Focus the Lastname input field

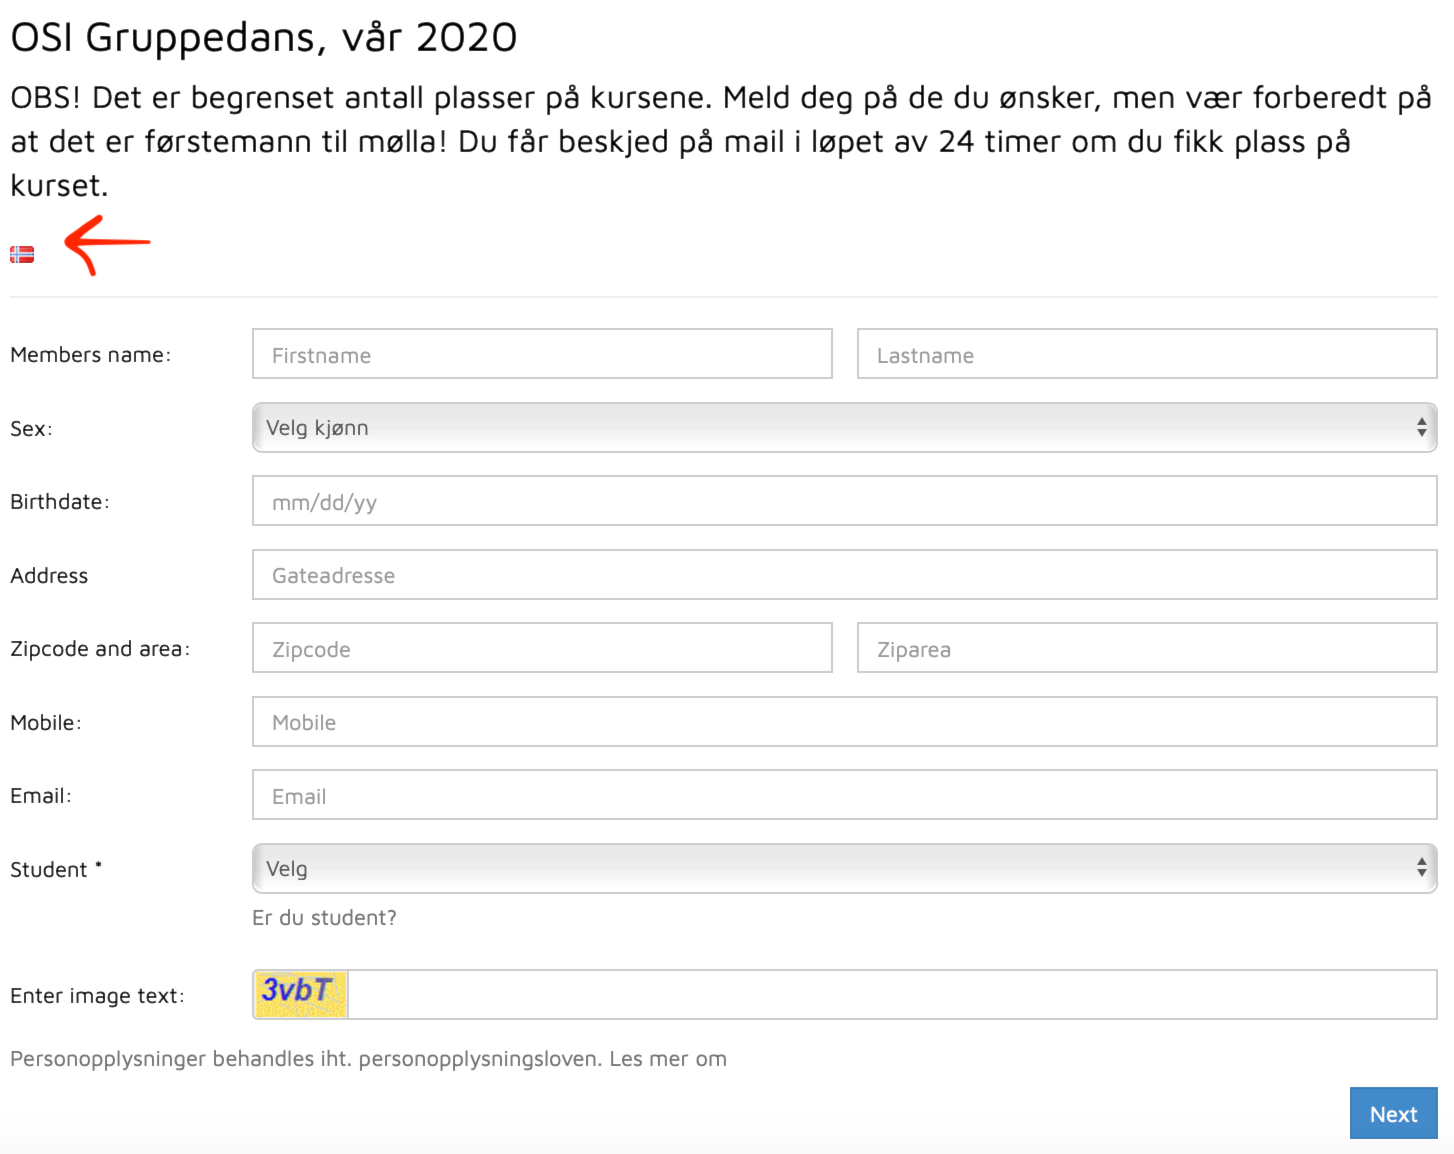[x=1147, y=354]
